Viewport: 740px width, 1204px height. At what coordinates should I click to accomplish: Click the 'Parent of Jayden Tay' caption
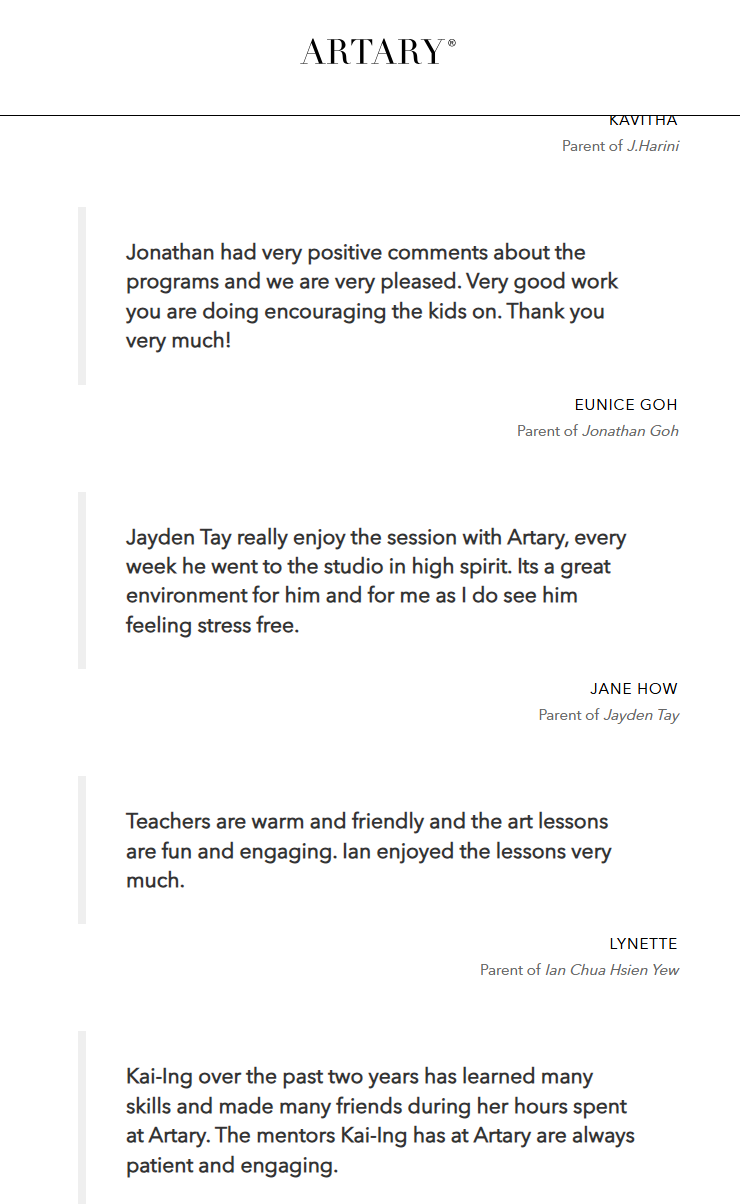[608, 715]
